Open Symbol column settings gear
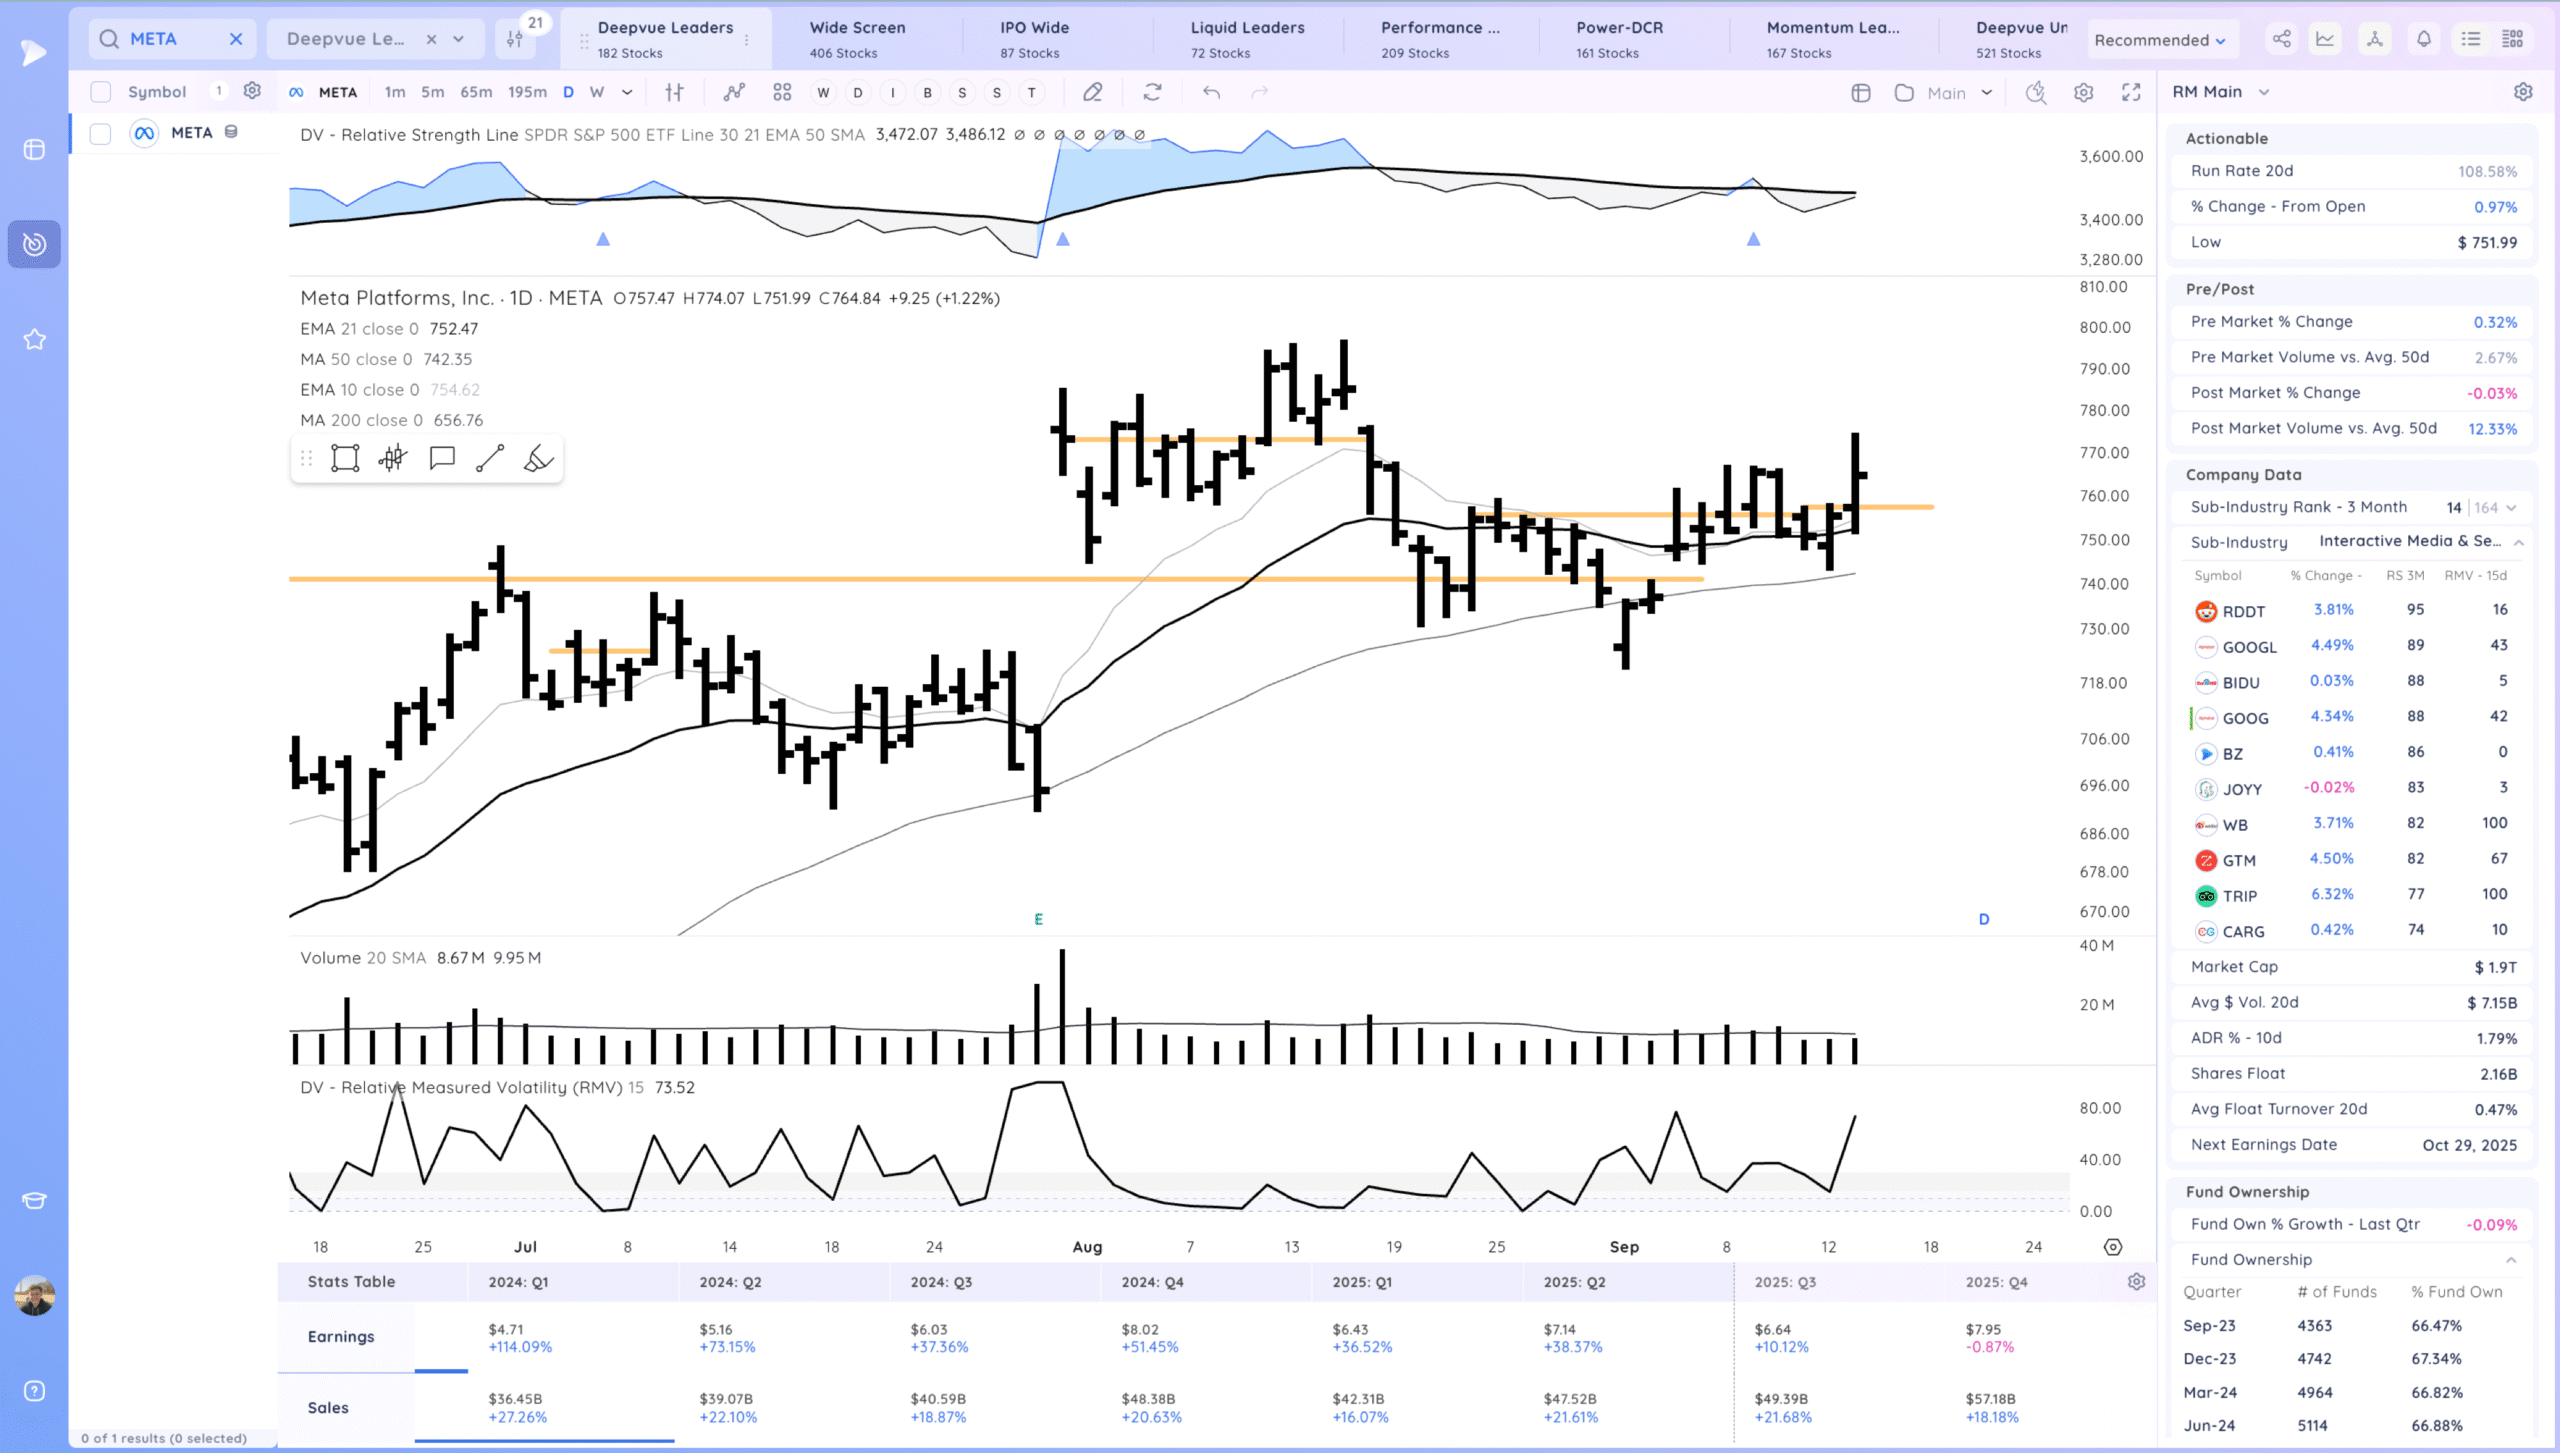The image size is (2560, 1453). 252,91
